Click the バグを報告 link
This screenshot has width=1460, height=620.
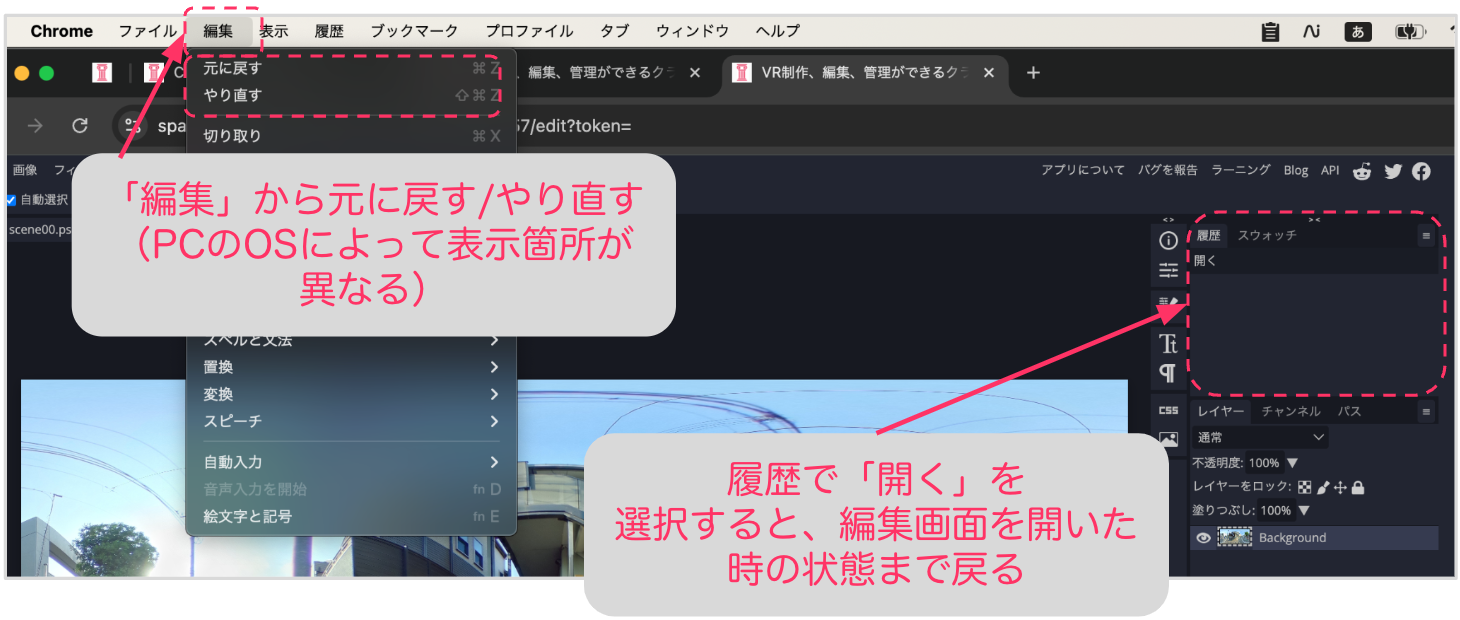click(1167, 170)
